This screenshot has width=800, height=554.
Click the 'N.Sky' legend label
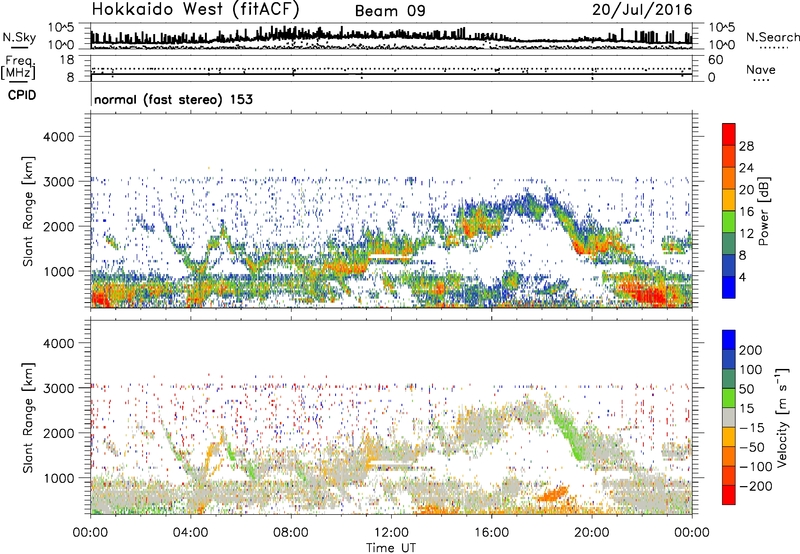(19, 38)
